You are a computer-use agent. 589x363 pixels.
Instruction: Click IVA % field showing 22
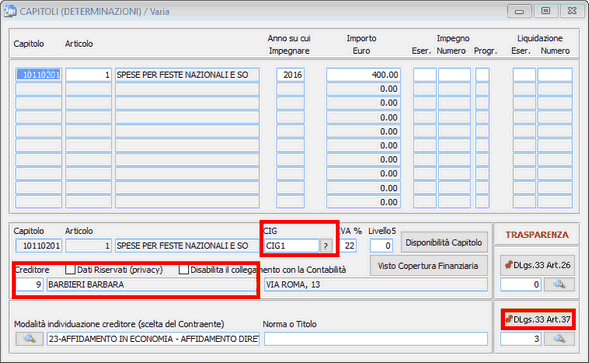(348, 246)
